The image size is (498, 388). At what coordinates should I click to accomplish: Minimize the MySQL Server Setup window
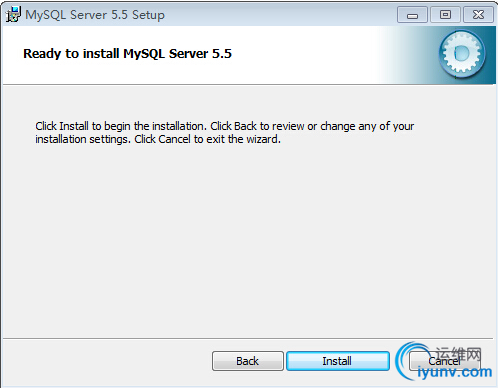pos(412,15)
